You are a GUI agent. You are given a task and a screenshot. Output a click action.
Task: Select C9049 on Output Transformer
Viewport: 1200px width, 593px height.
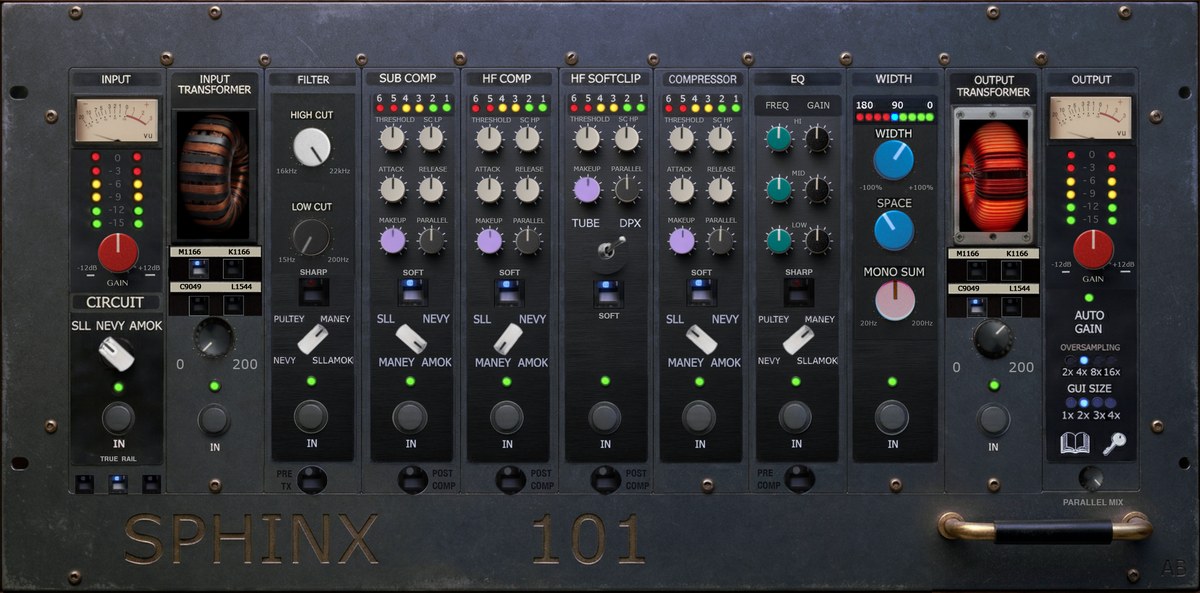(976, 306)
